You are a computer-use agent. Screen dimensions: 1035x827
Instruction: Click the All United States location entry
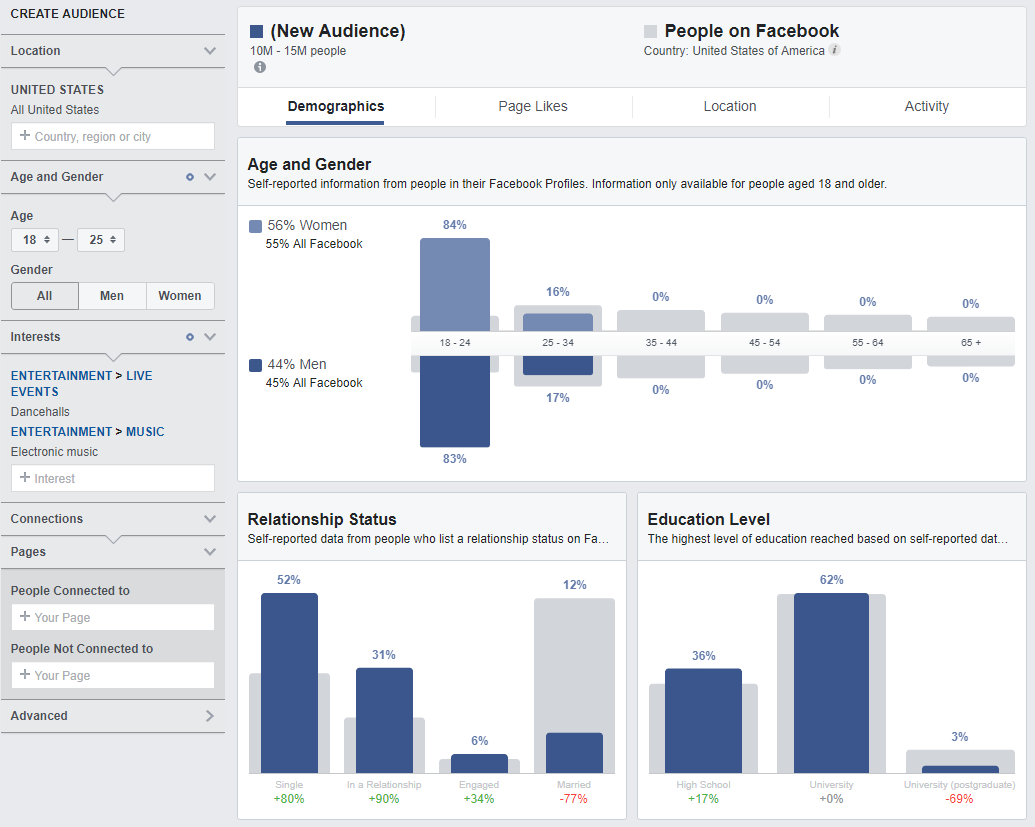click(x=55, y=110)
